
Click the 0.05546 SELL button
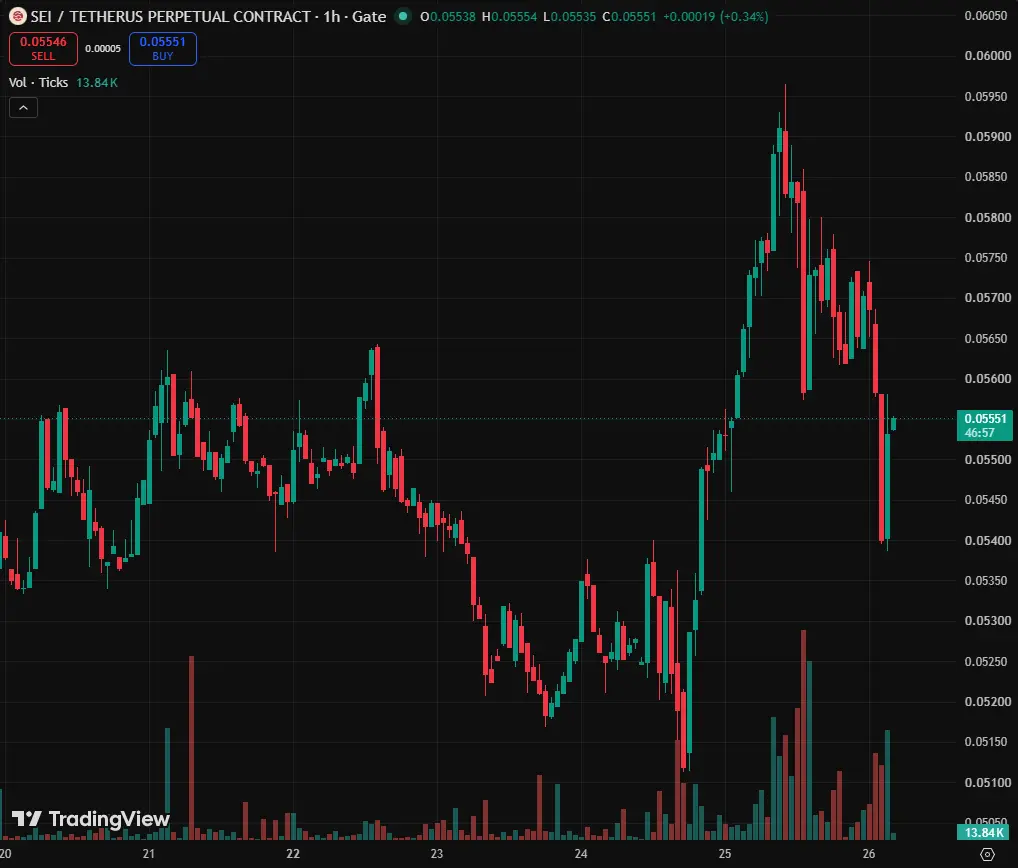[x=43, y=49]
